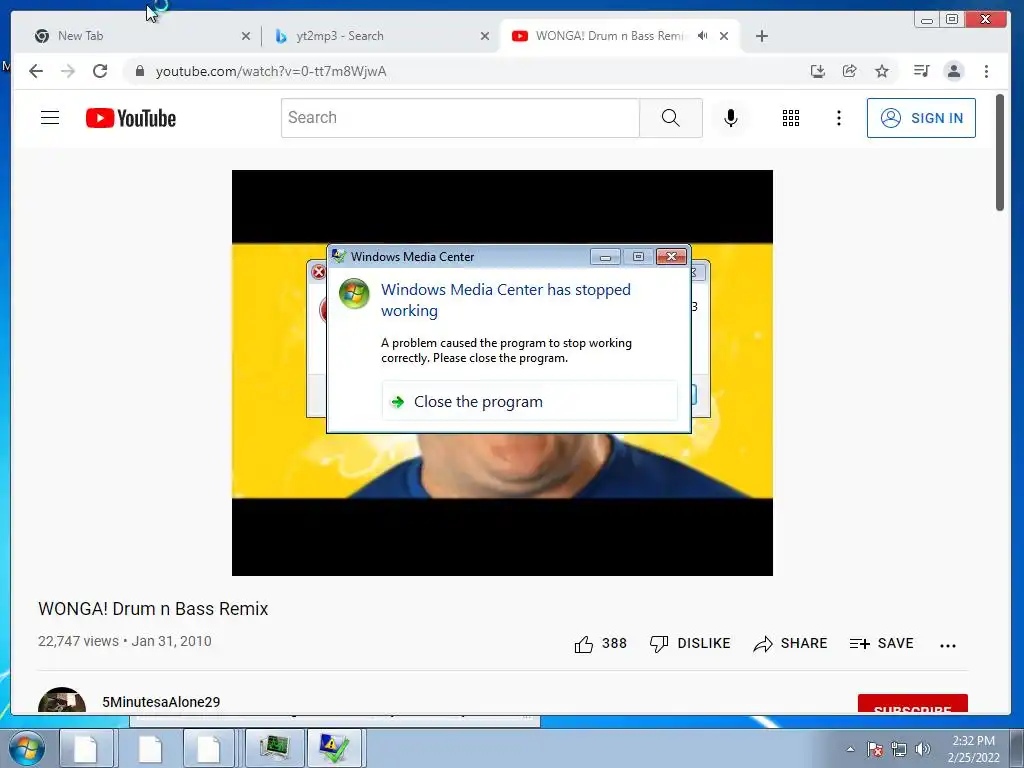Save the video with the SAVE button
This screenshot has width=1024, height=768.
881,644
